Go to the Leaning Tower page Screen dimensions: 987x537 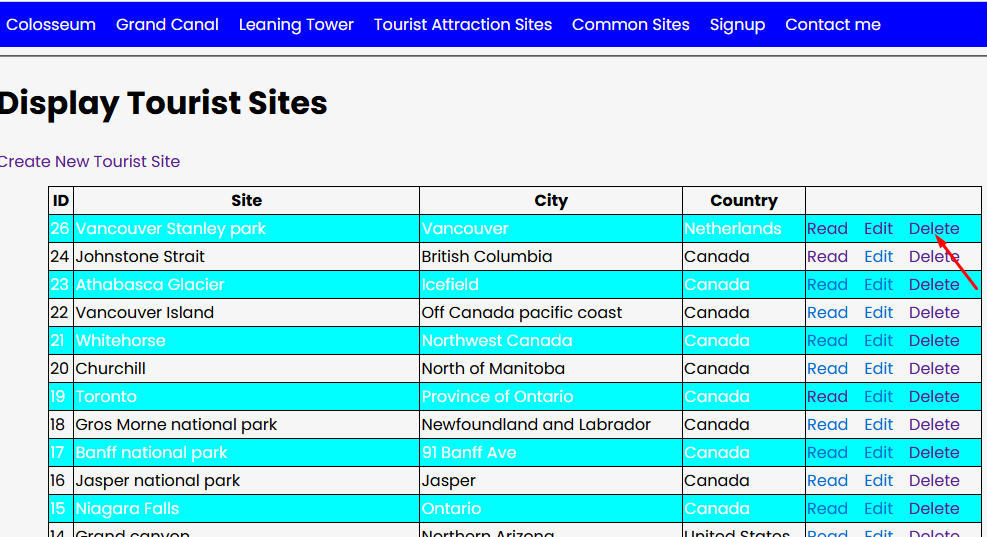coord(296,24)
